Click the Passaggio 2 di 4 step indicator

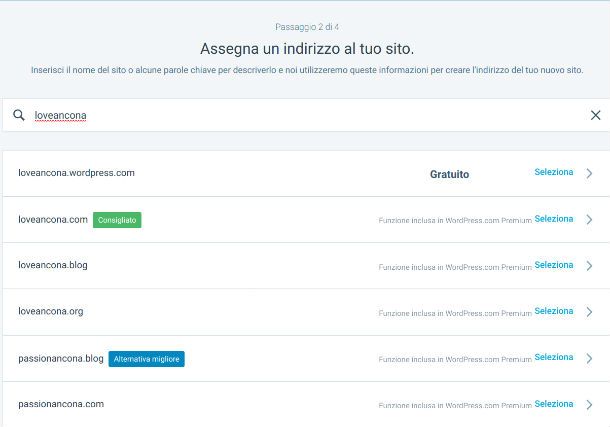307,27
